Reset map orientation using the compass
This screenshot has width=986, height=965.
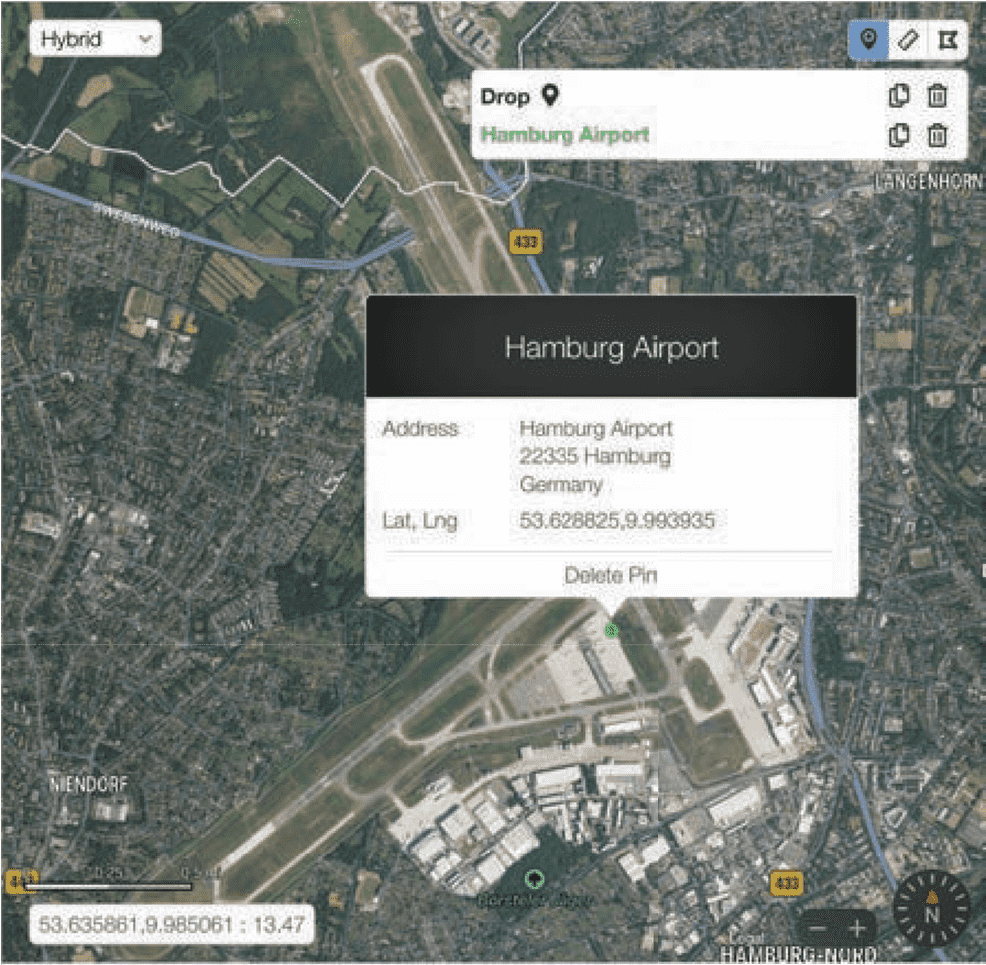pyautogui.click(x=932, y=908)
